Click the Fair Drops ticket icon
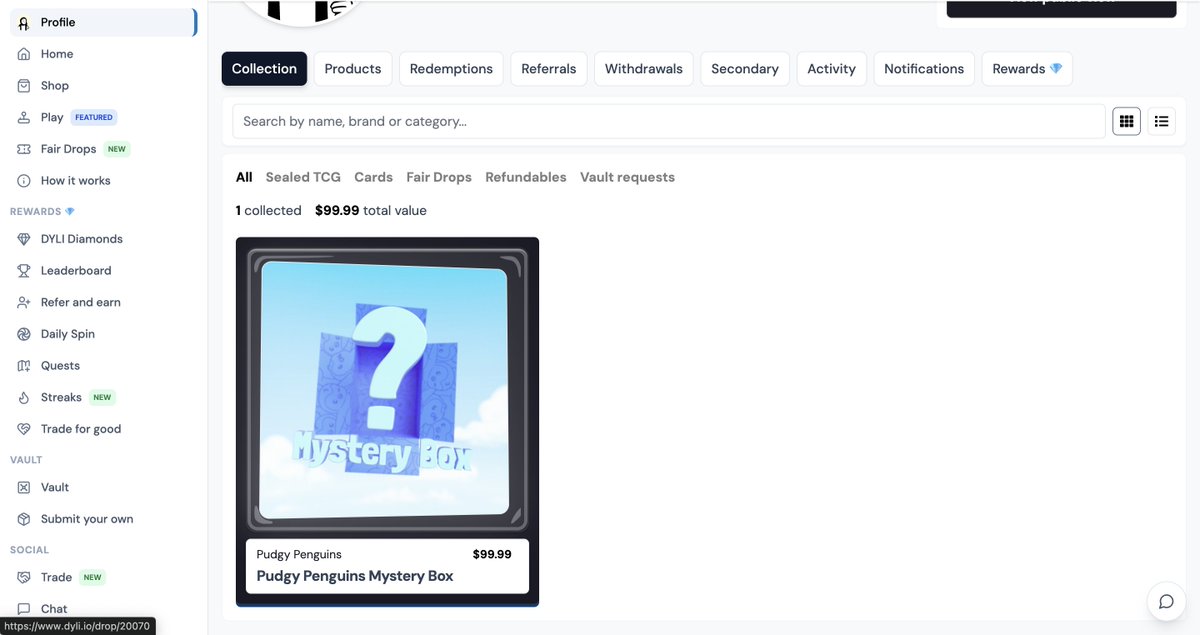Screen dimensions: 1200x635 [x=24, y=149]
